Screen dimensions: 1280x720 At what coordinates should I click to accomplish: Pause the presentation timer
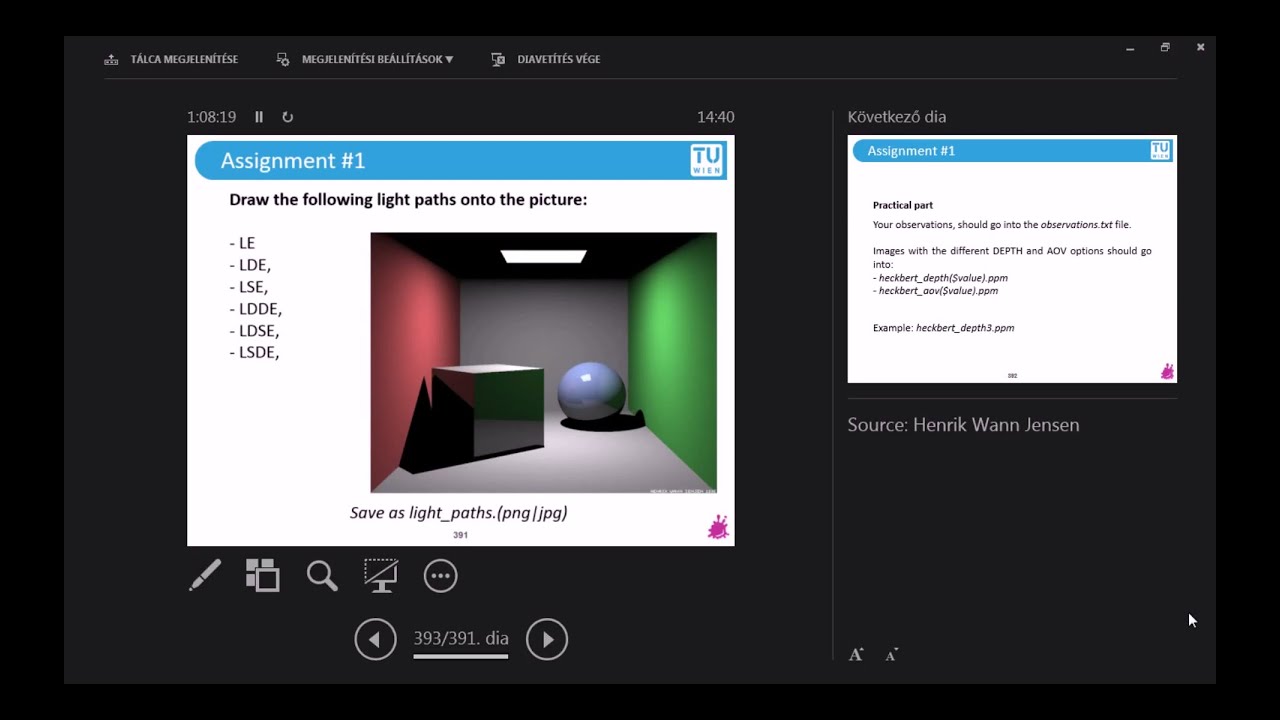(x=259, y=117)
